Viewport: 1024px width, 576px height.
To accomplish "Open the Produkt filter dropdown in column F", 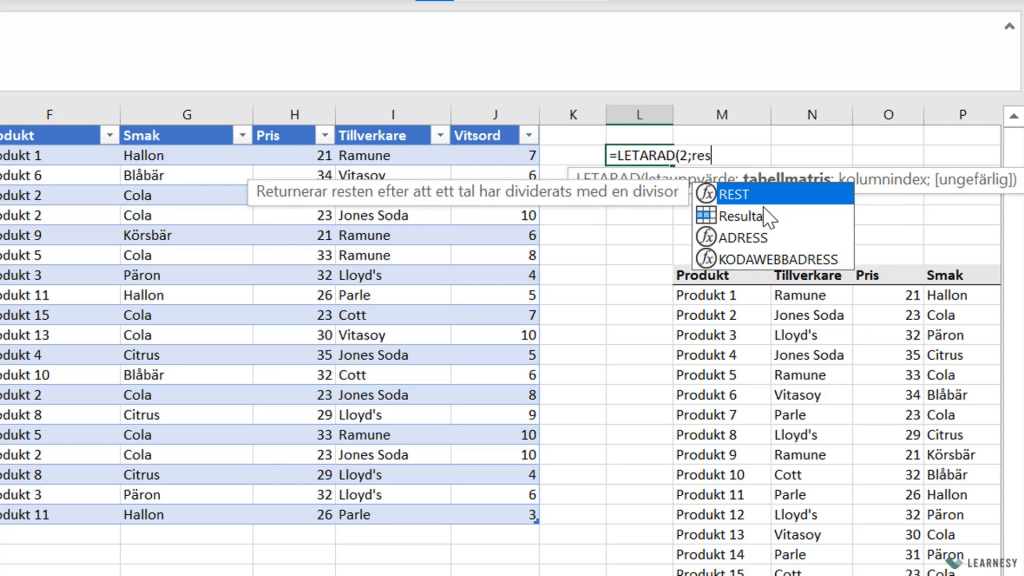I will point(108,135).
